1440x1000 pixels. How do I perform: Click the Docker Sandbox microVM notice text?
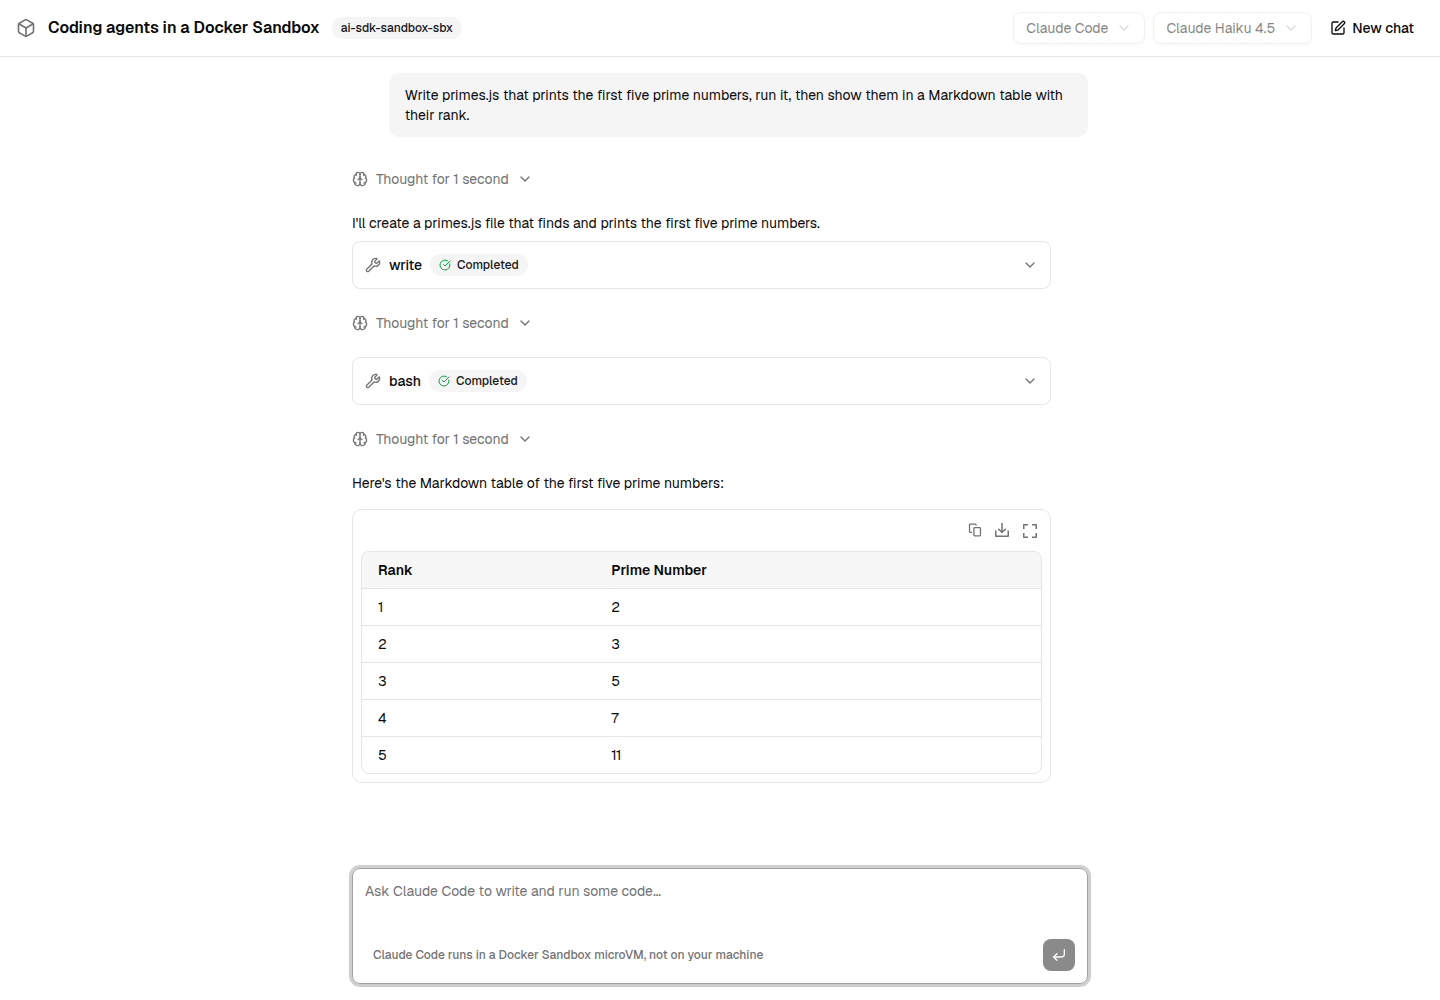tap(568, 955)
